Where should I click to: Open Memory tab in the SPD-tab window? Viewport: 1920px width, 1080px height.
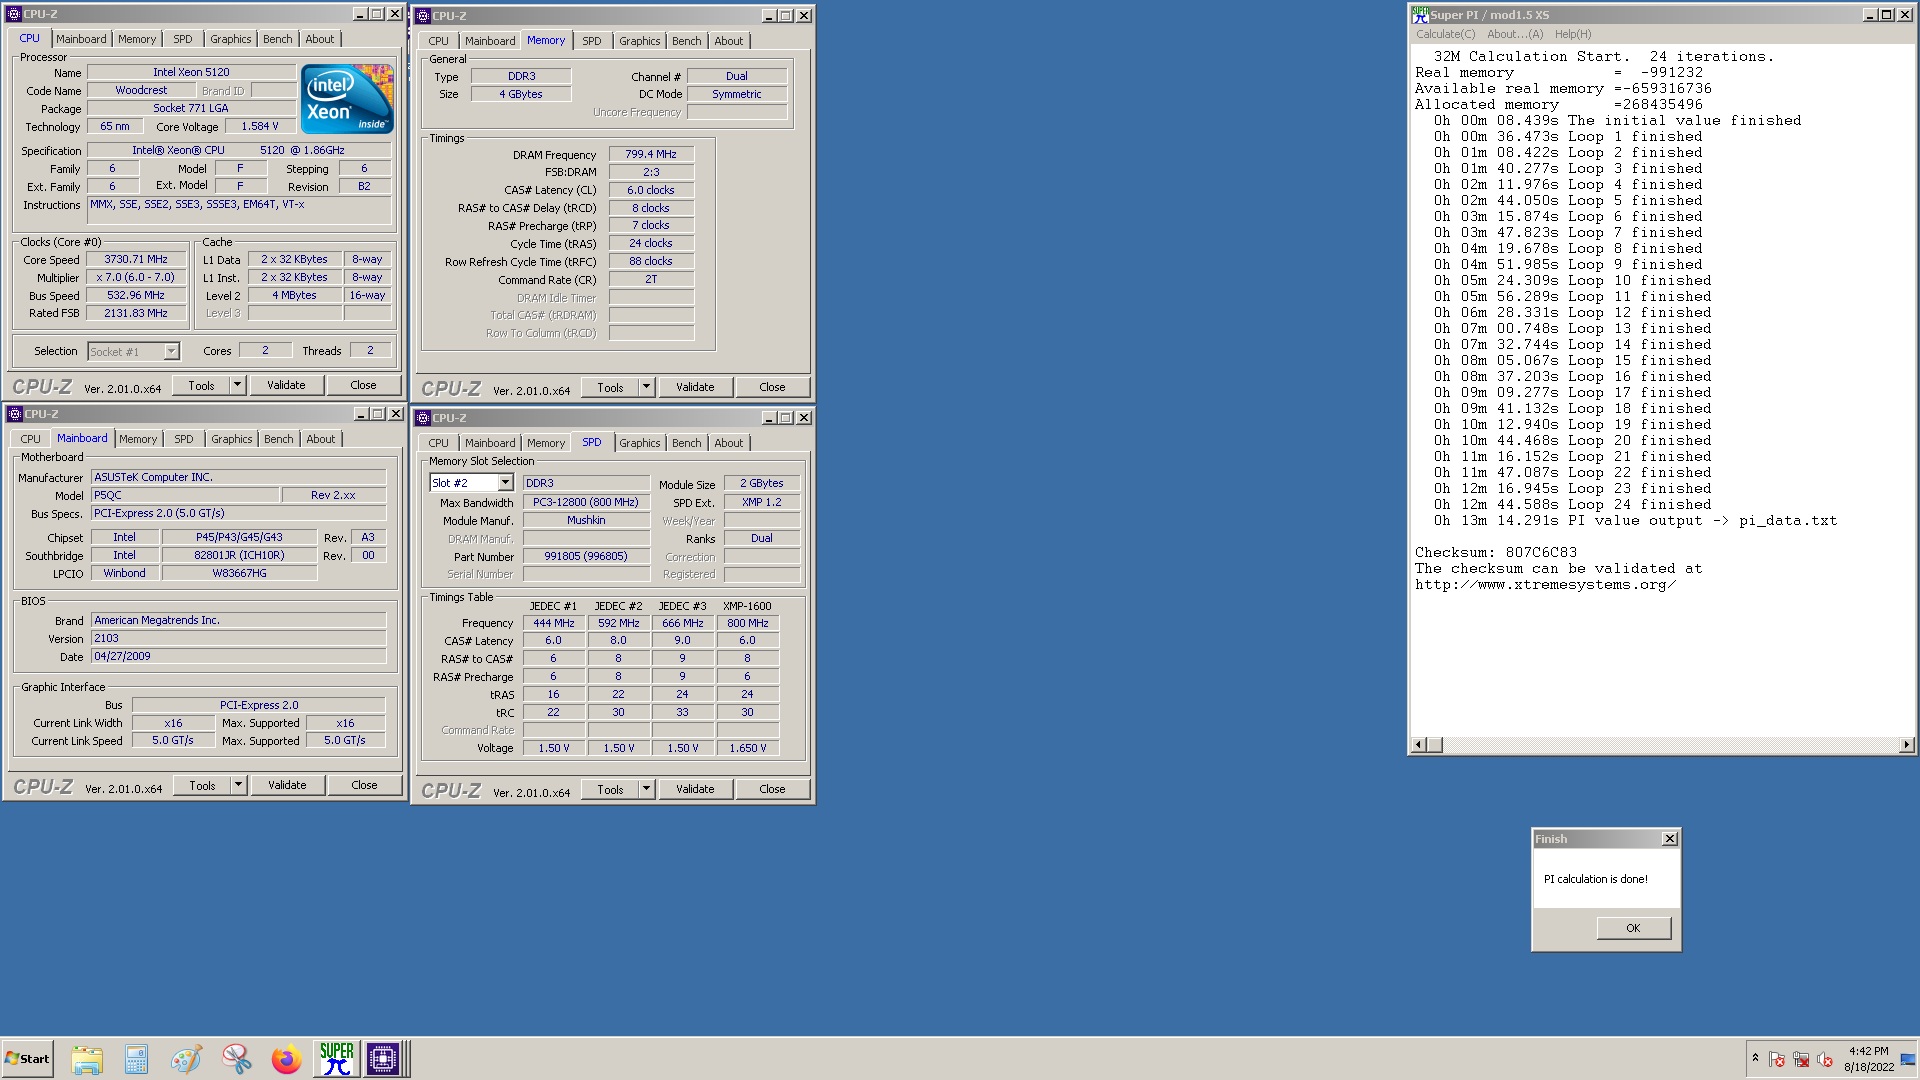(546, 443)
